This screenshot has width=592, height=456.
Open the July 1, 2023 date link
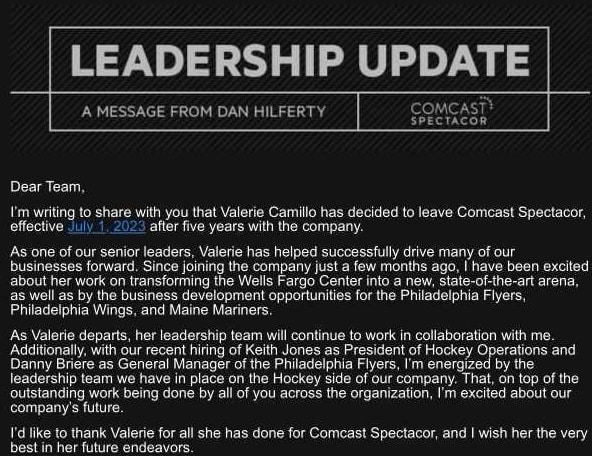pyautogui.click(x=107, y=226)
